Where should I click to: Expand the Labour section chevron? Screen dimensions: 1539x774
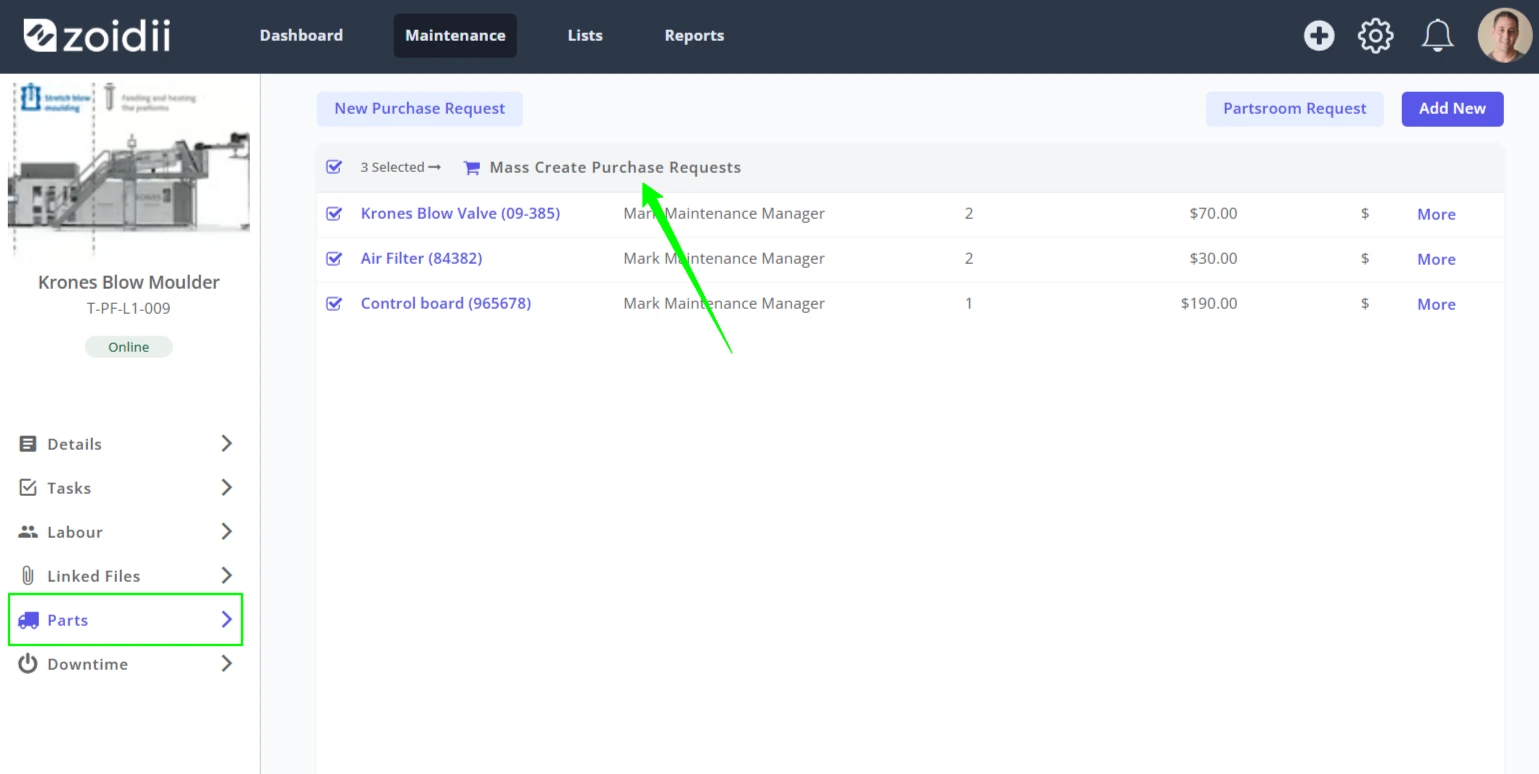227,531
